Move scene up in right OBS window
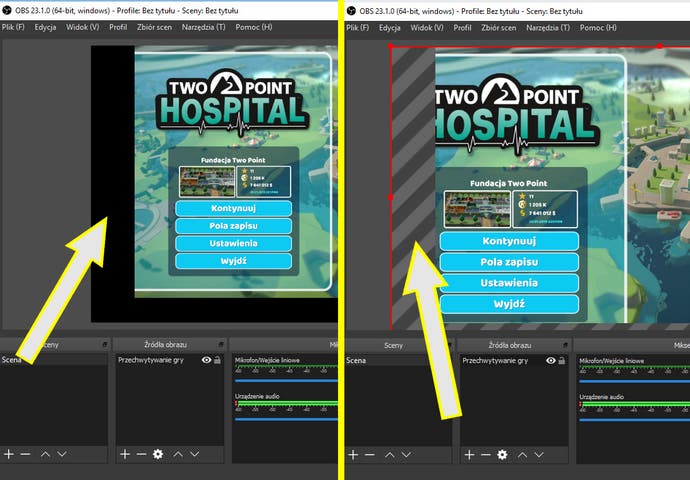690x480 pixels. coord(389,454)
